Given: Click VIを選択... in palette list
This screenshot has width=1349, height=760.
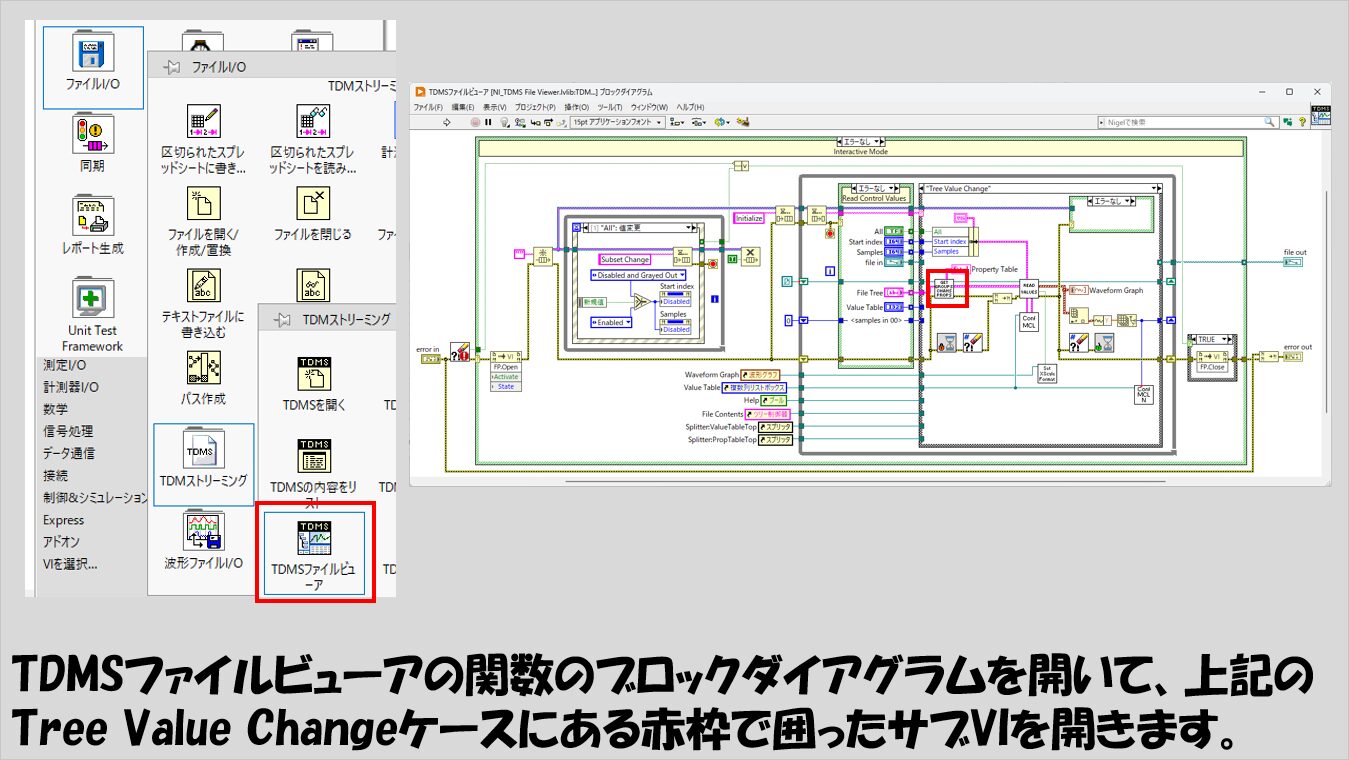Looking at the screenshot, I should (70, 563).
